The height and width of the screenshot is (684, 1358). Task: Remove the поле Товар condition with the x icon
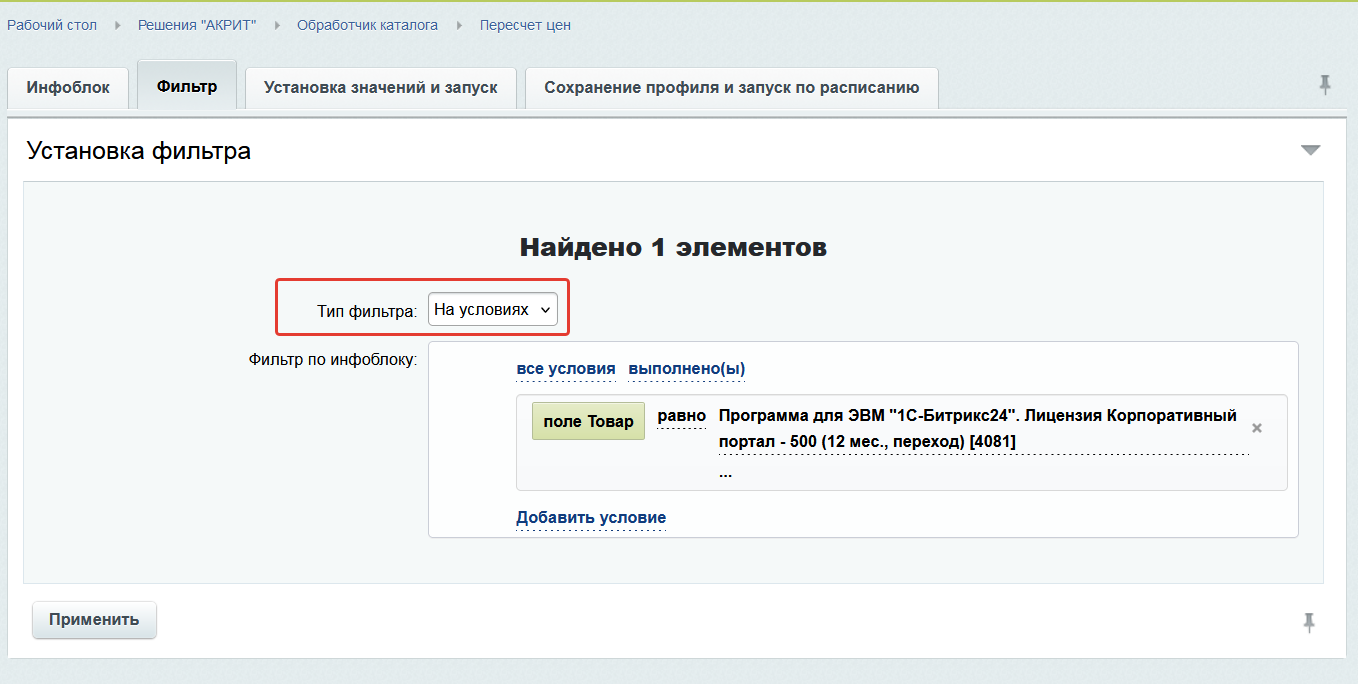pyautogui.click(x=1257, y=428)
